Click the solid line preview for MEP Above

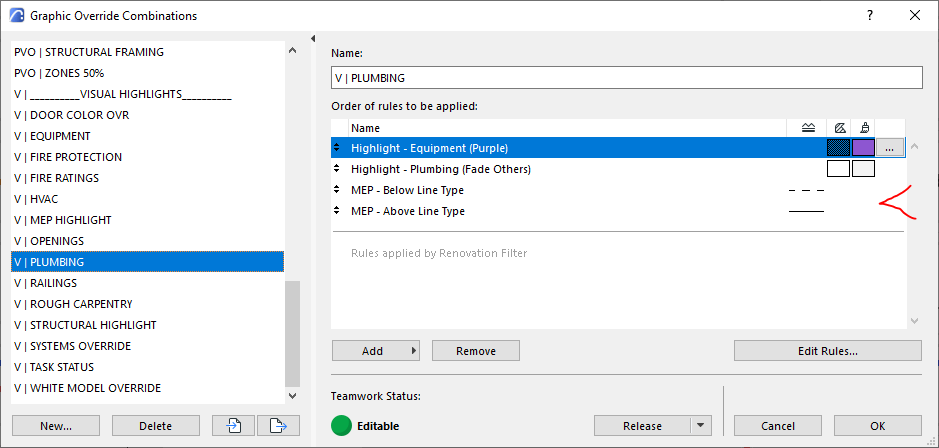(x=806, y=211)
